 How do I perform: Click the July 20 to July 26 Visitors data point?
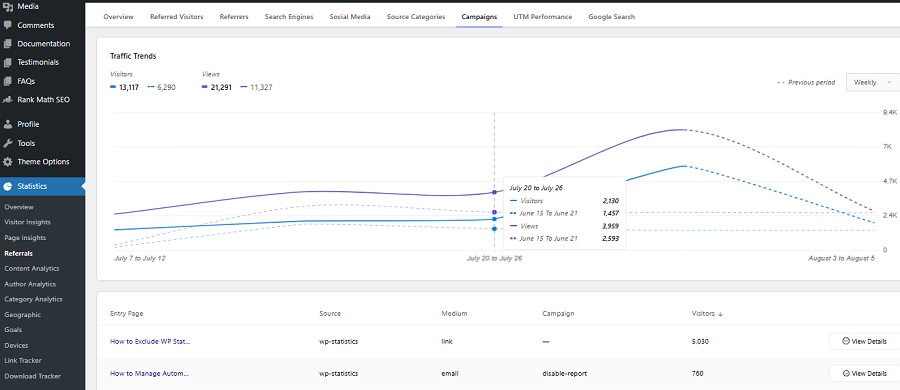point(494,219)
